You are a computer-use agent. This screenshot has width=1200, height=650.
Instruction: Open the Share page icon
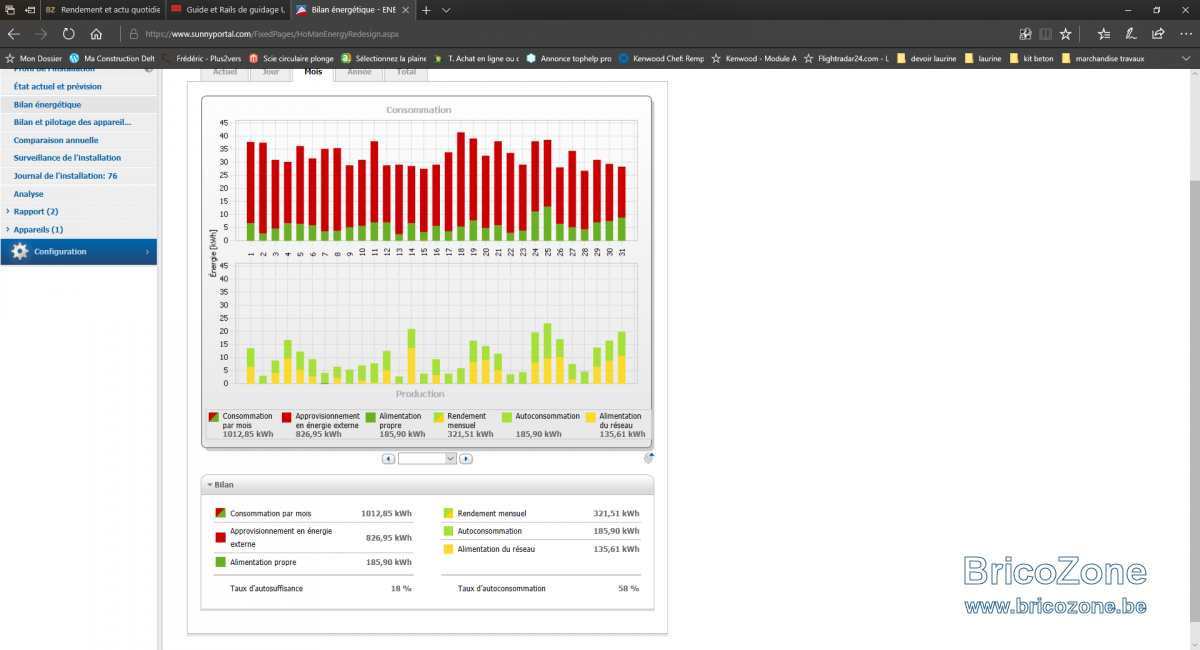coord(1158,33)
